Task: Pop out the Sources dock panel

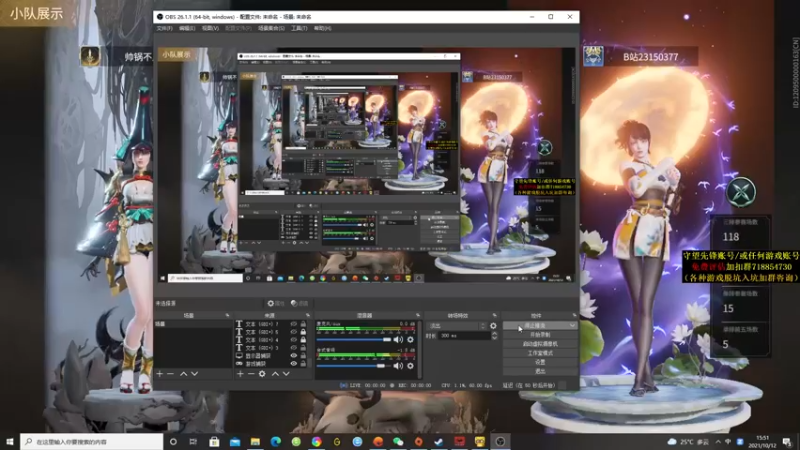Action: click(308, 315)
